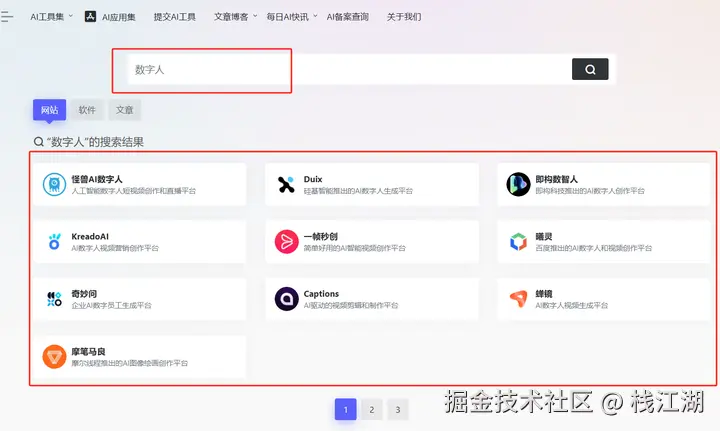This screenshot has height=431, width=720.
Task: Click the description 简单好用的AI智能视频创作平台
Action: click(354, 248)
